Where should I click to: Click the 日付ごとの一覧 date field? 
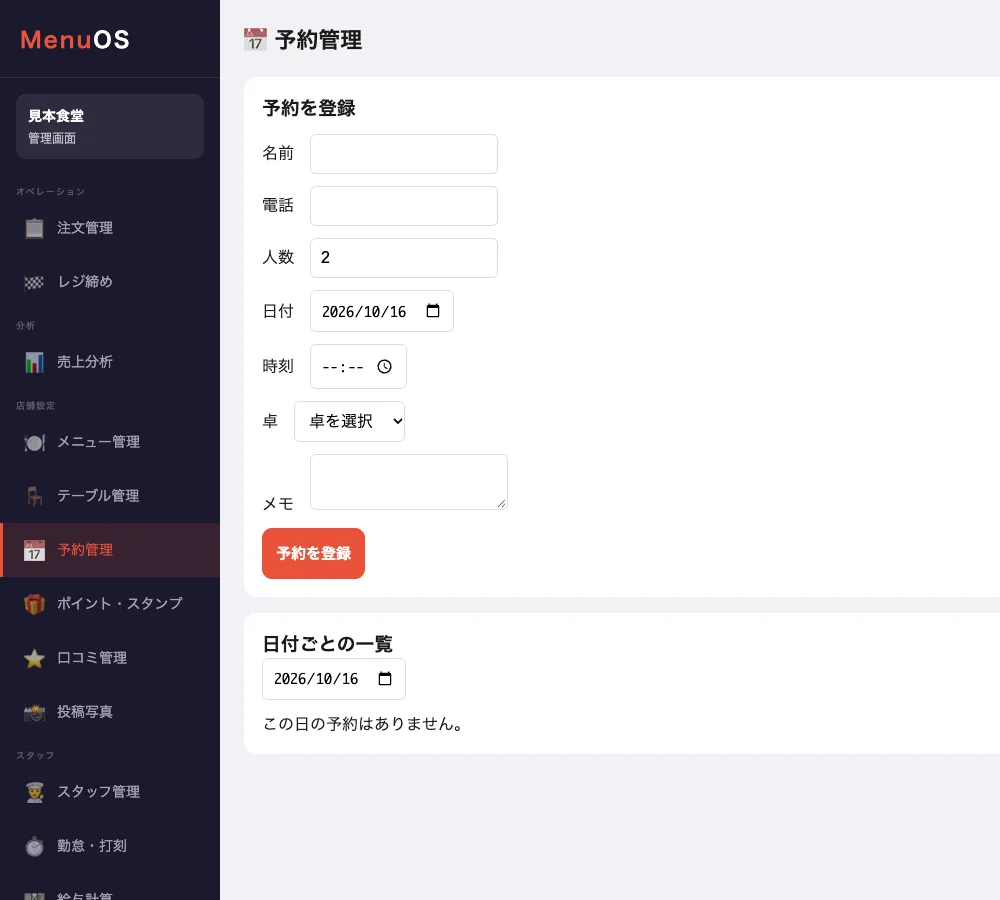(x=334, y=679)
